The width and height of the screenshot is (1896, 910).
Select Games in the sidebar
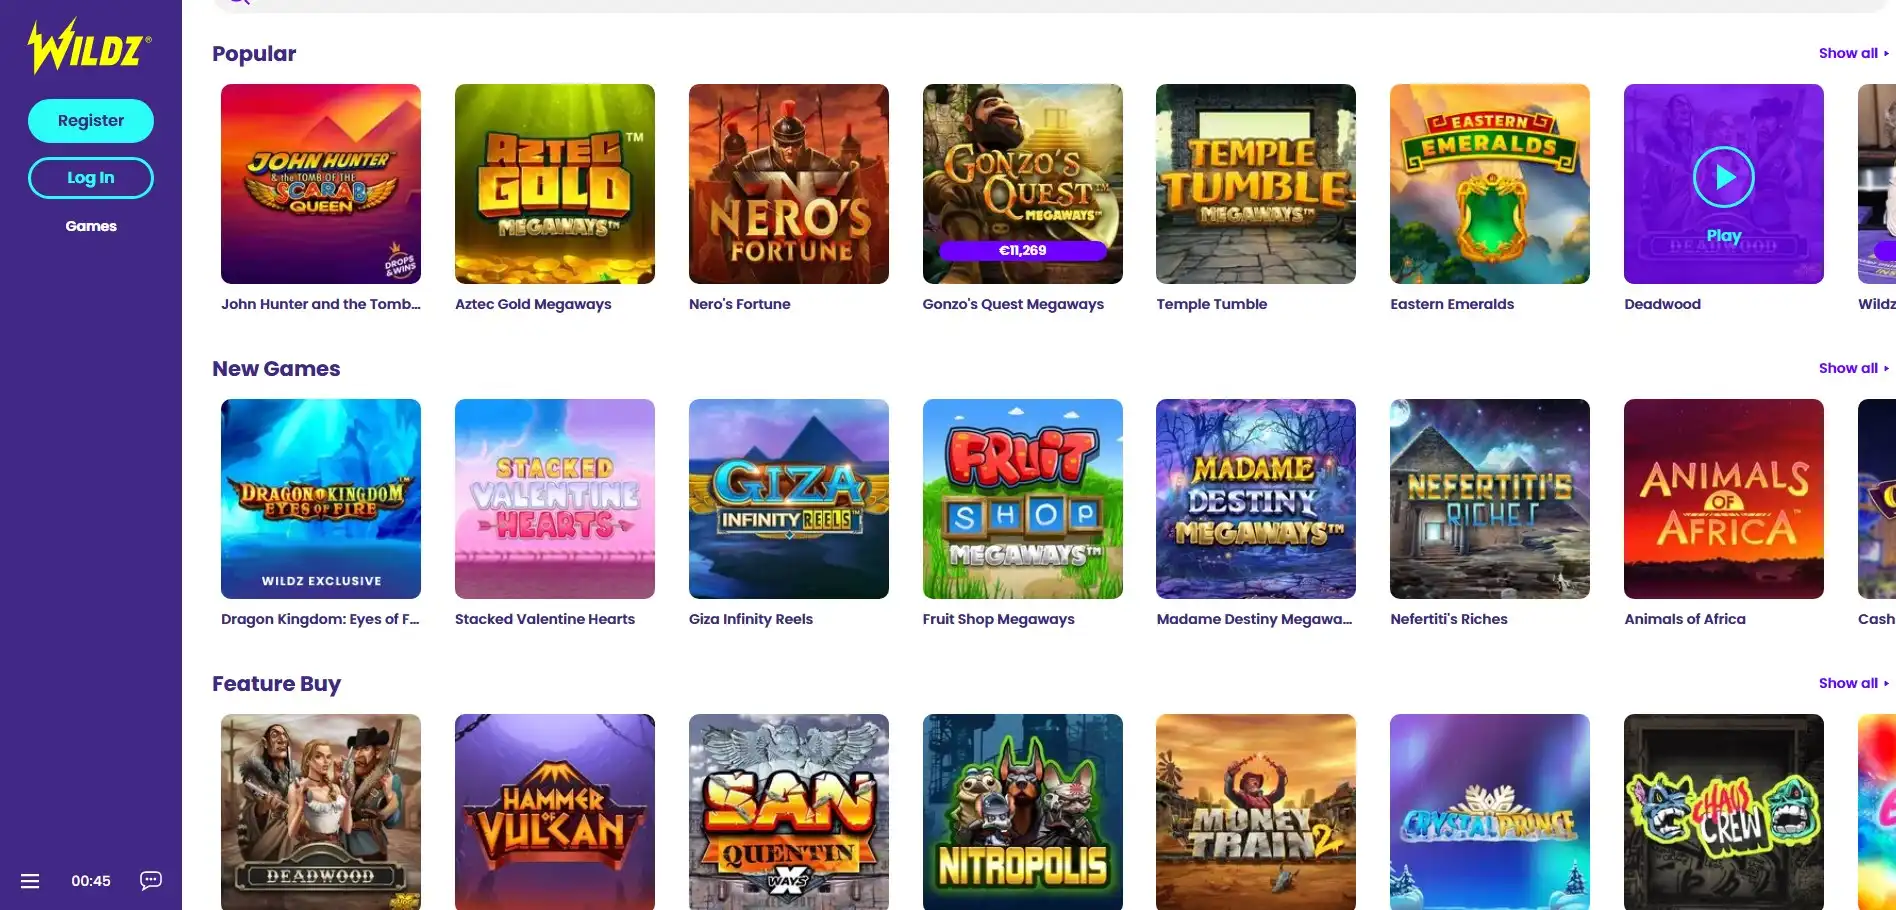pos(91,226)
